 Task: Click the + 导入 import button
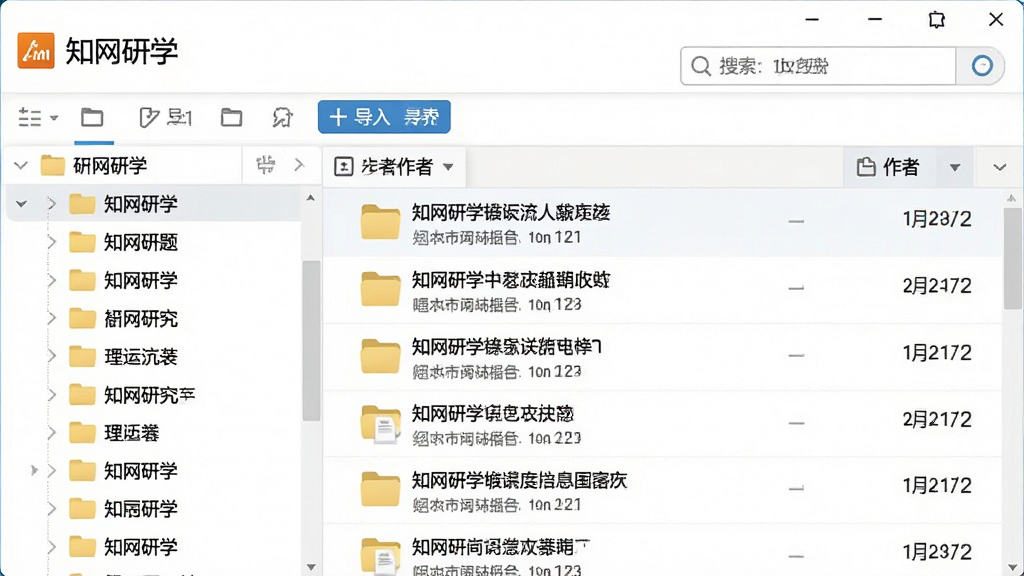tap(384, 117)
